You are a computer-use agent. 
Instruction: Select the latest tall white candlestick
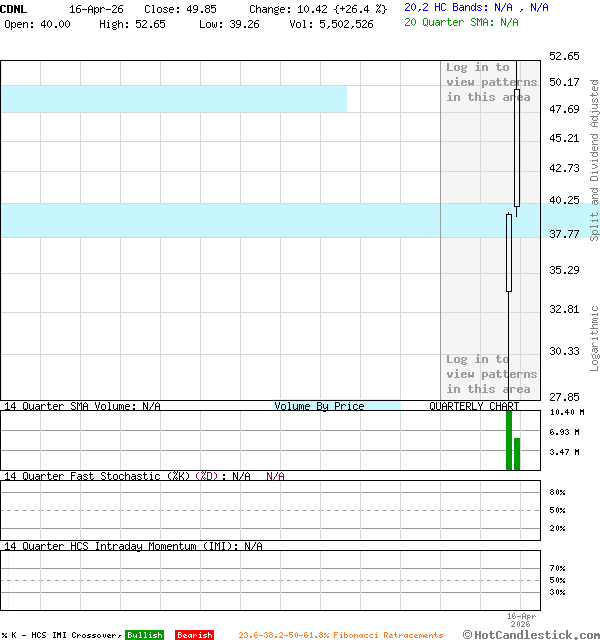(517, 147)
